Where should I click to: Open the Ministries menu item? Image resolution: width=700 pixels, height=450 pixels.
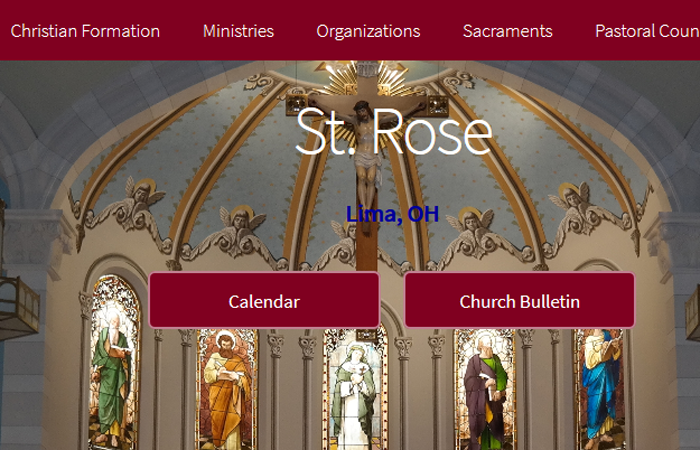[x=238, y=31]
